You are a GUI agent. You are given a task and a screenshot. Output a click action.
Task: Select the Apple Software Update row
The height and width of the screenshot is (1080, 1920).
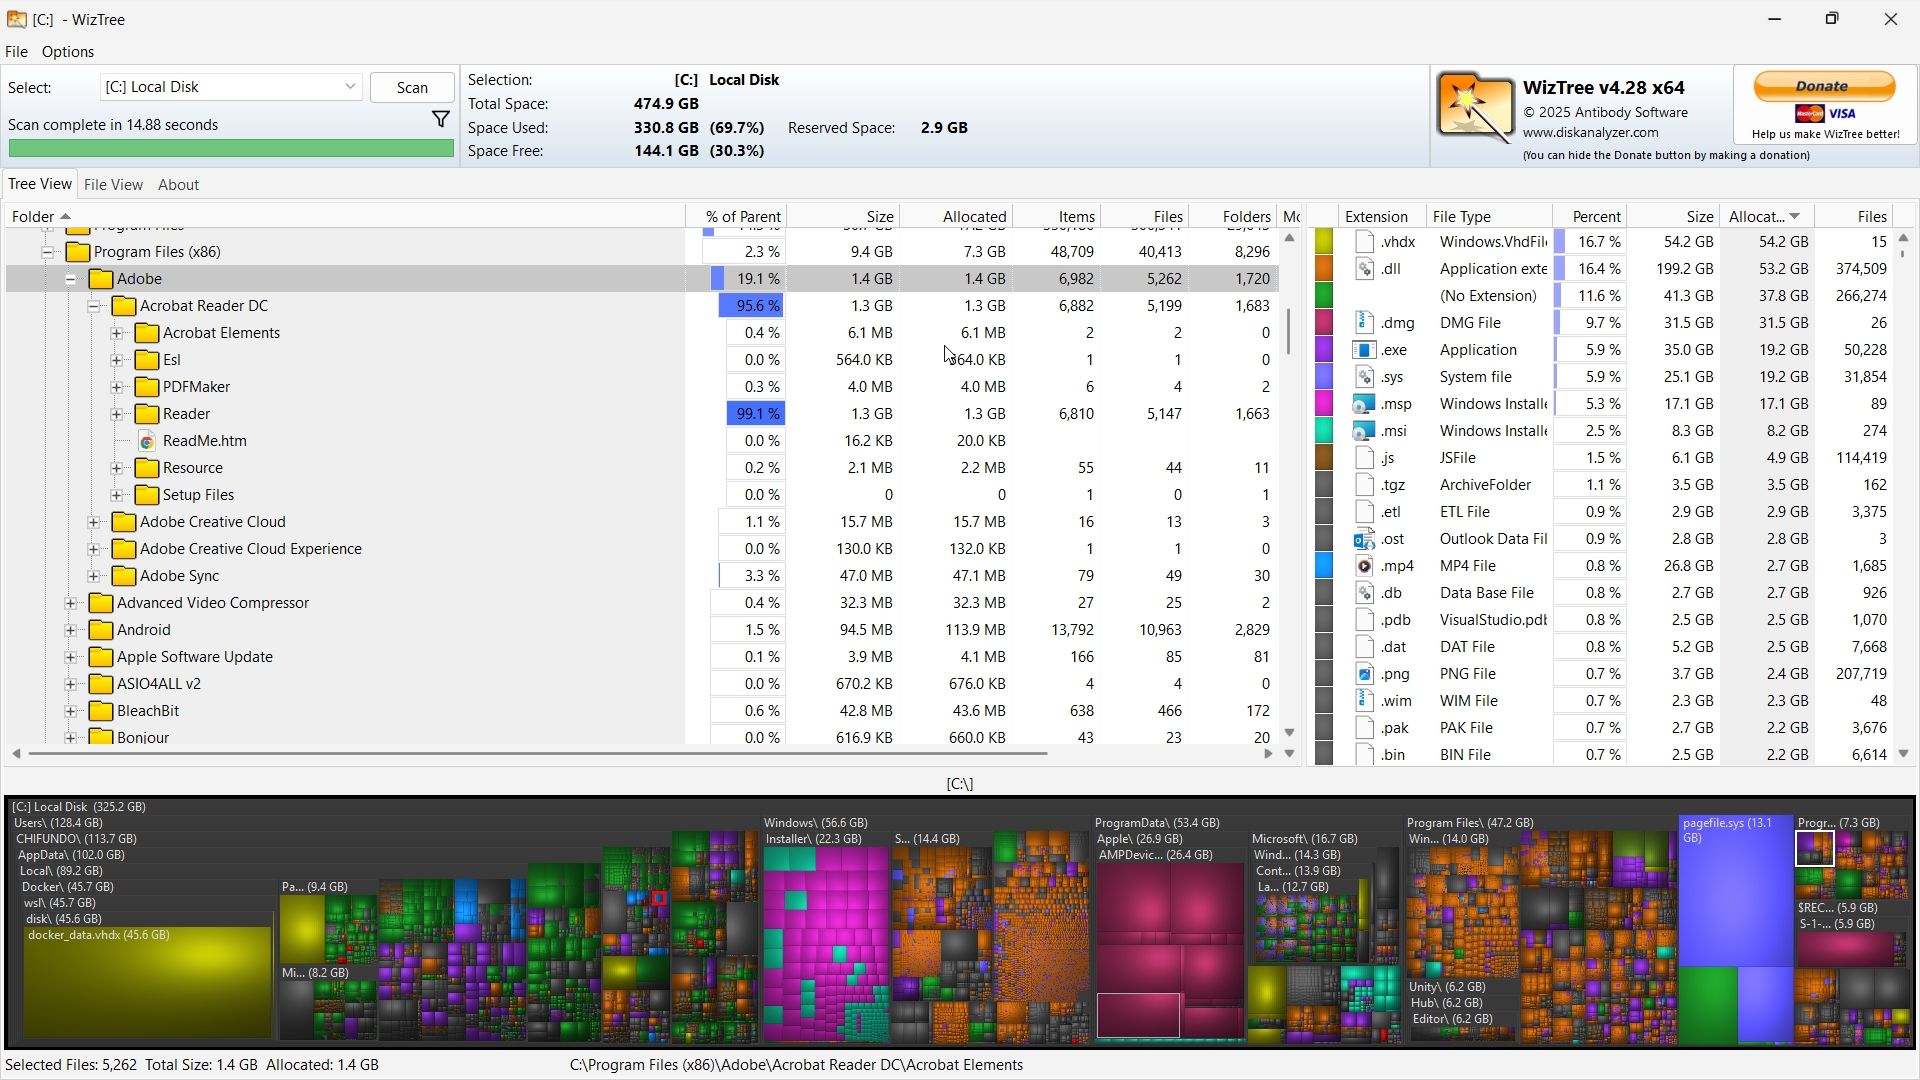tap(642, 657)
